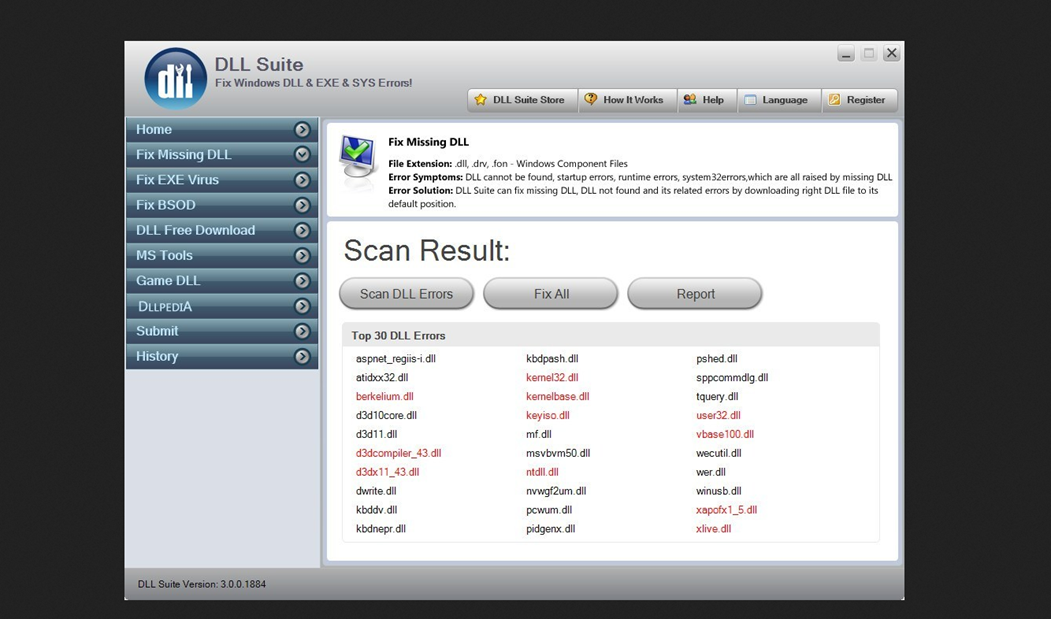This screenshot has height=619, width=1051.
Task: Select xlive.dll entry
Action: (x=714, y=528)
